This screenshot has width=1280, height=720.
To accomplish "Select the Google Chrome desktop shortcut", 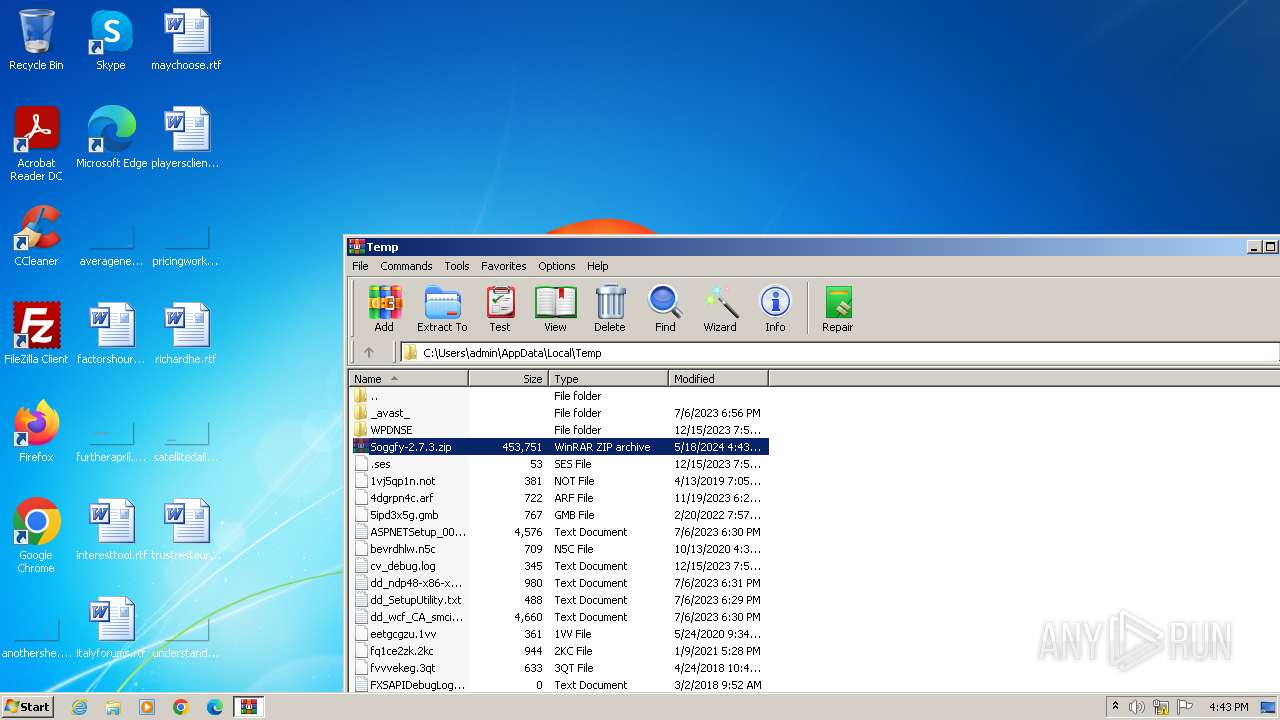I will point(36,536).
